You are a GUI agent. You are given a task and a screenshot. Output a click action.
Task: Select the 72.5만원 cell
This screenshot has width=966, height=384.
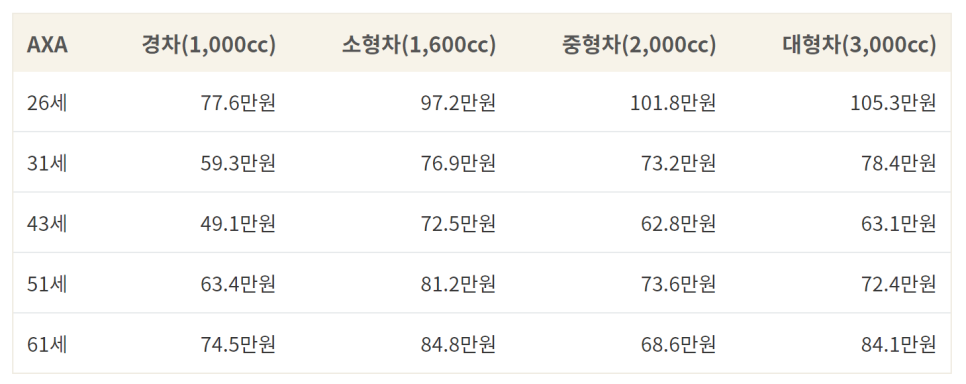[458, 223]
